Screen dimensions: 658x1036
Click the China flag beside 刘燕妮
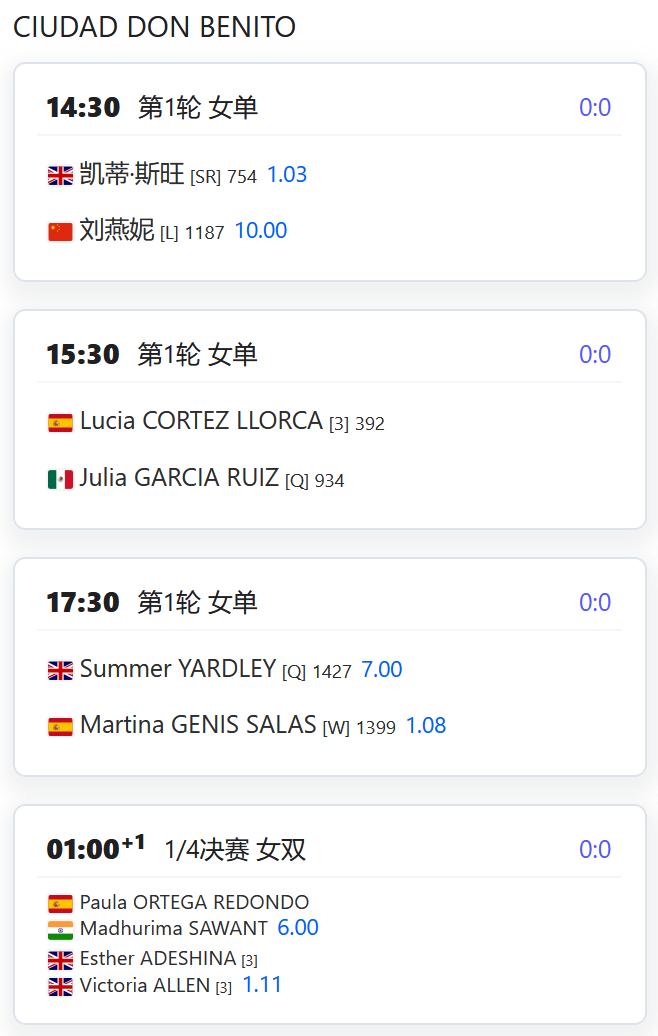point(60,232)
